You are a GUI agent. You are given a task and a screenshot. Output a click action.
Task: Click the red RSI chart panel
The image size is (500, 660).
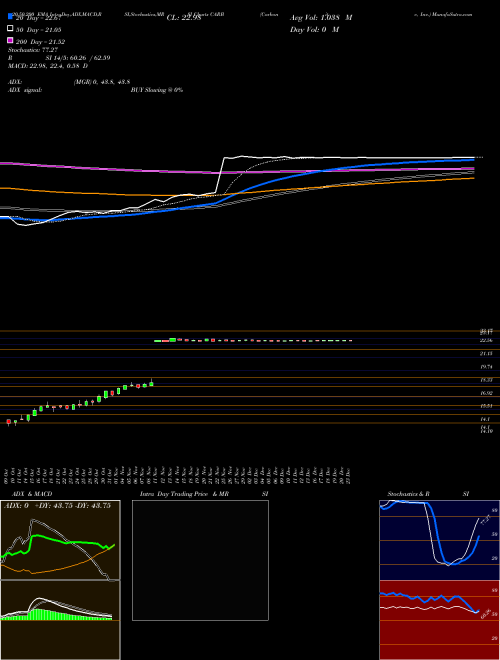(x=439, y=620)
